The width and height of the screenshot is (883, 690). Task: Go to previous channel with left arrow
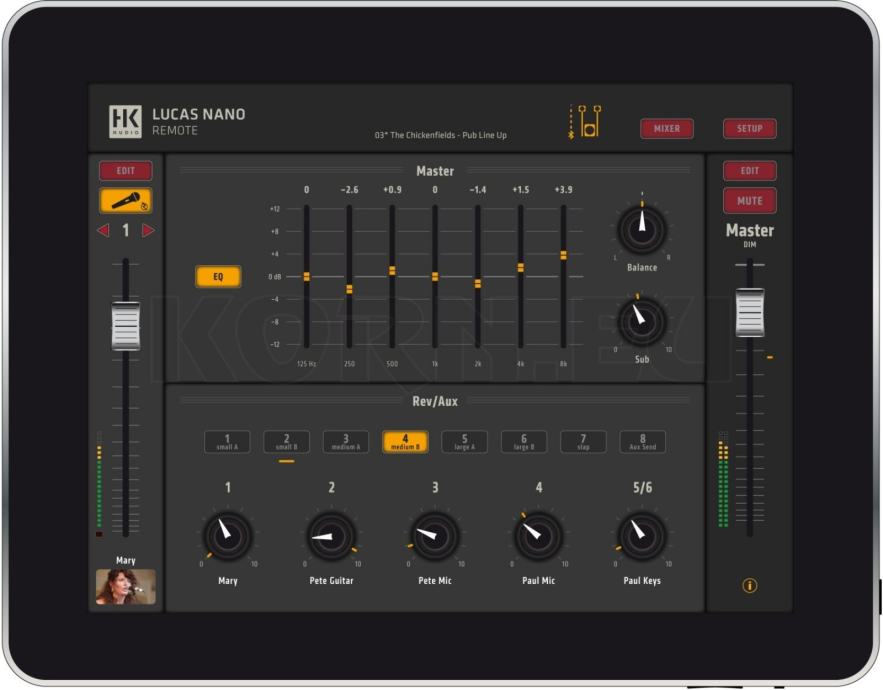pyautogui.click(x=103, y=231)
